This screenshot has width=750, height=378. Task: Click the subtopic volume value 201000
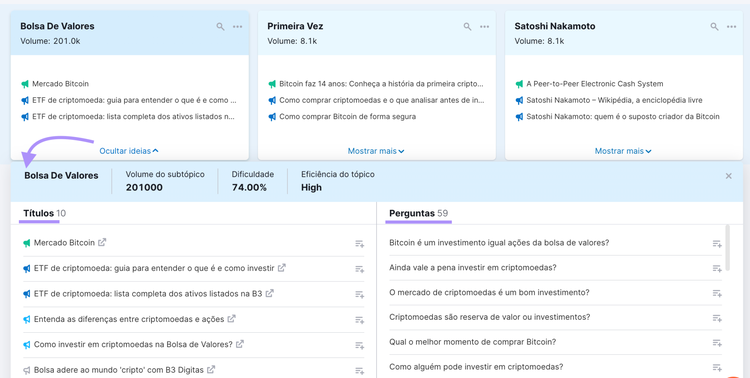point(144,188)
